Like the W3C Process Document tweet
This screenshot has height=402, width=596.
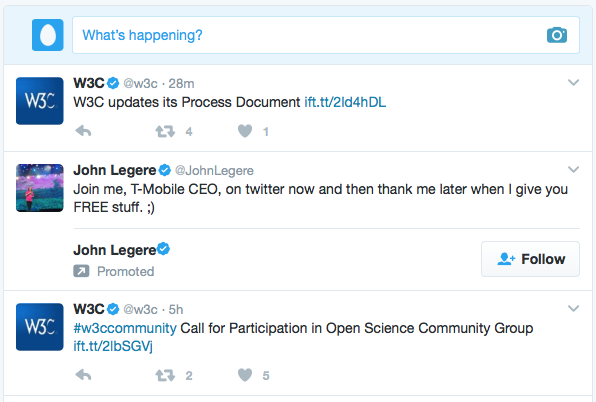coord(245,131)
